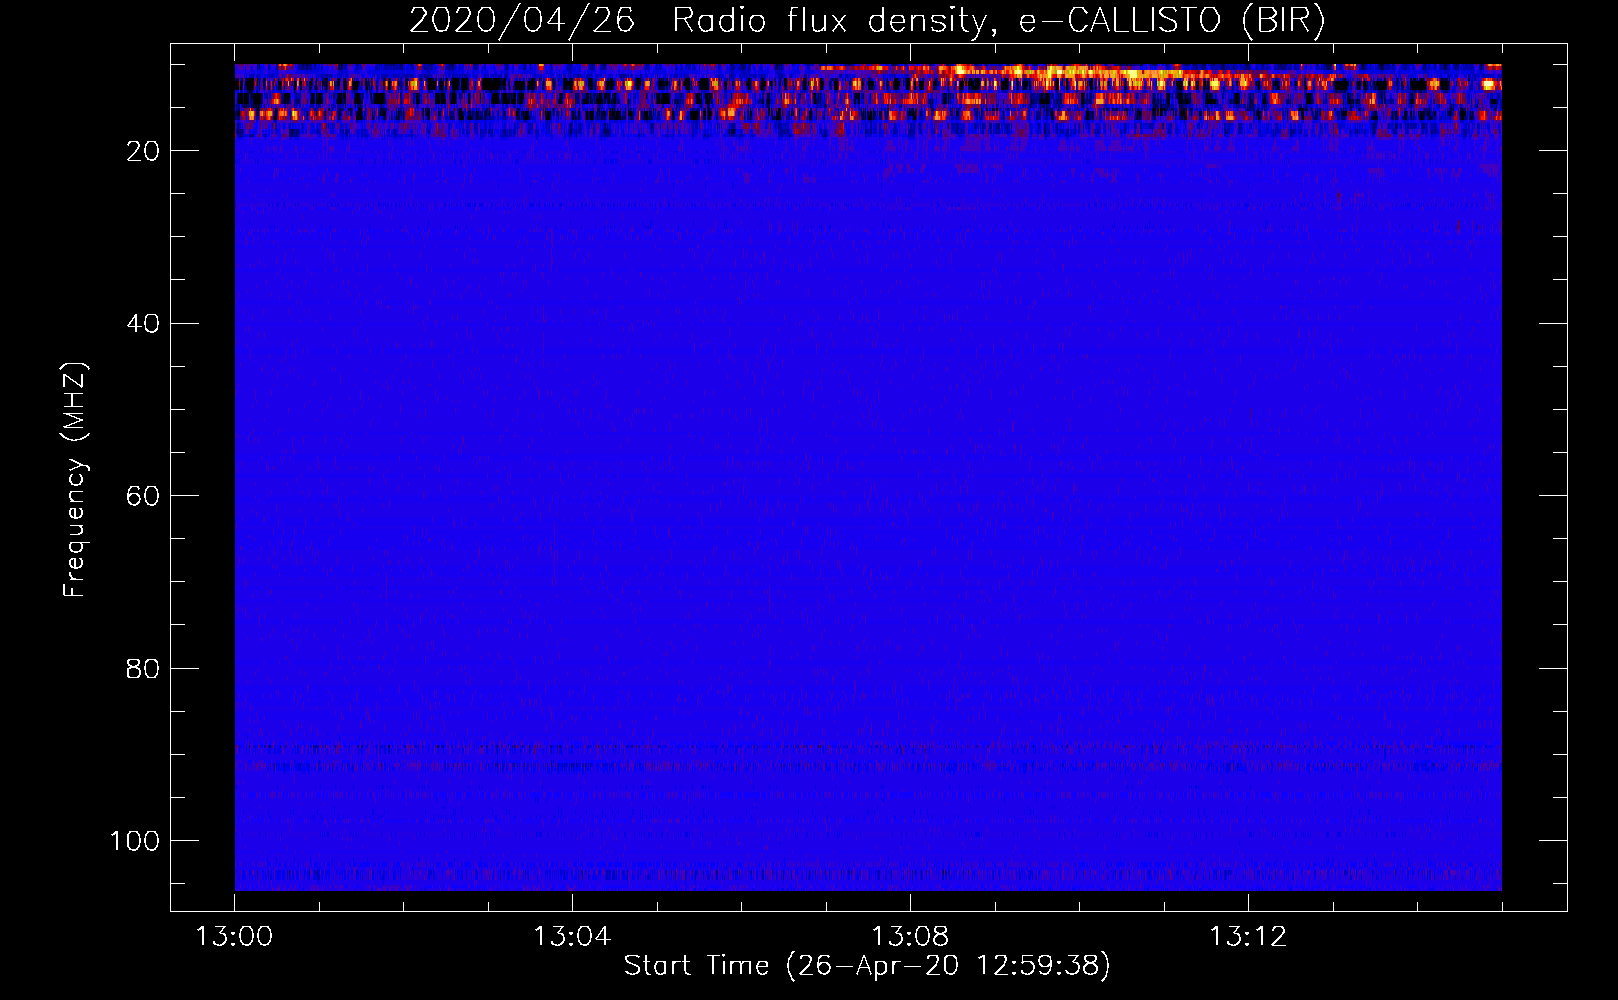Click the 100 MHz frequency tick label
This screenshot has width=1618, height=1000.
pyautogui.click(x=135, y=841)
